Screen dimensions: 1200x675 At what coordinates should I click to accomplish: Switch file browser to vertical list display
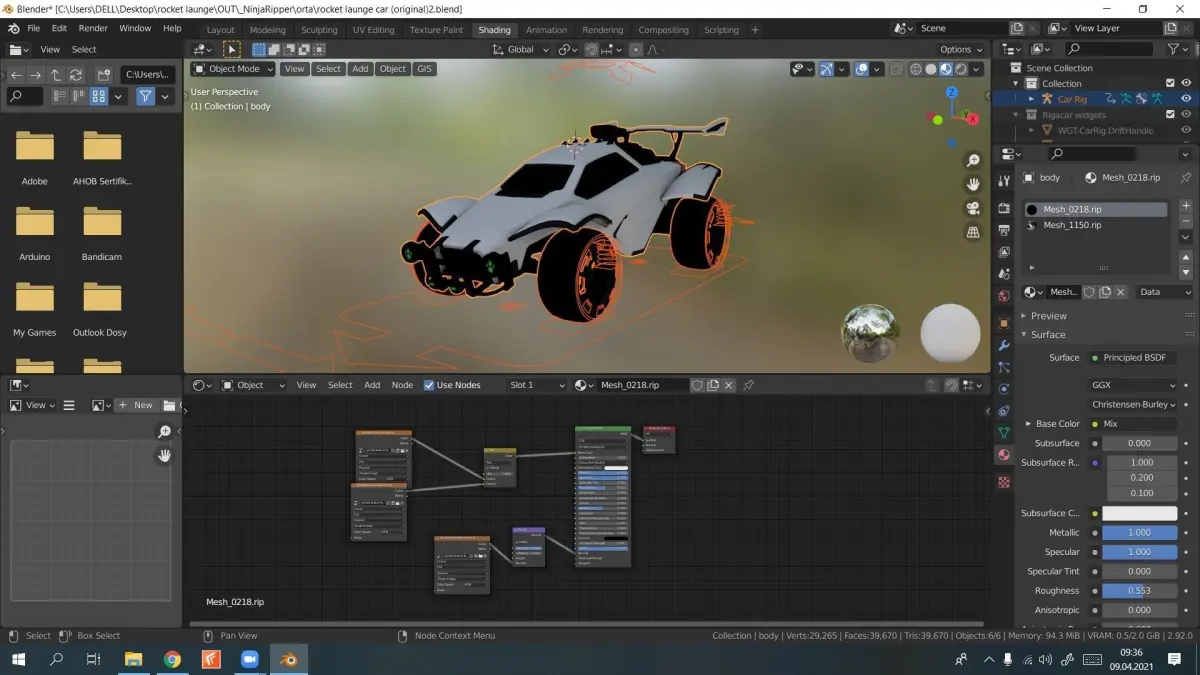[60, 96]
